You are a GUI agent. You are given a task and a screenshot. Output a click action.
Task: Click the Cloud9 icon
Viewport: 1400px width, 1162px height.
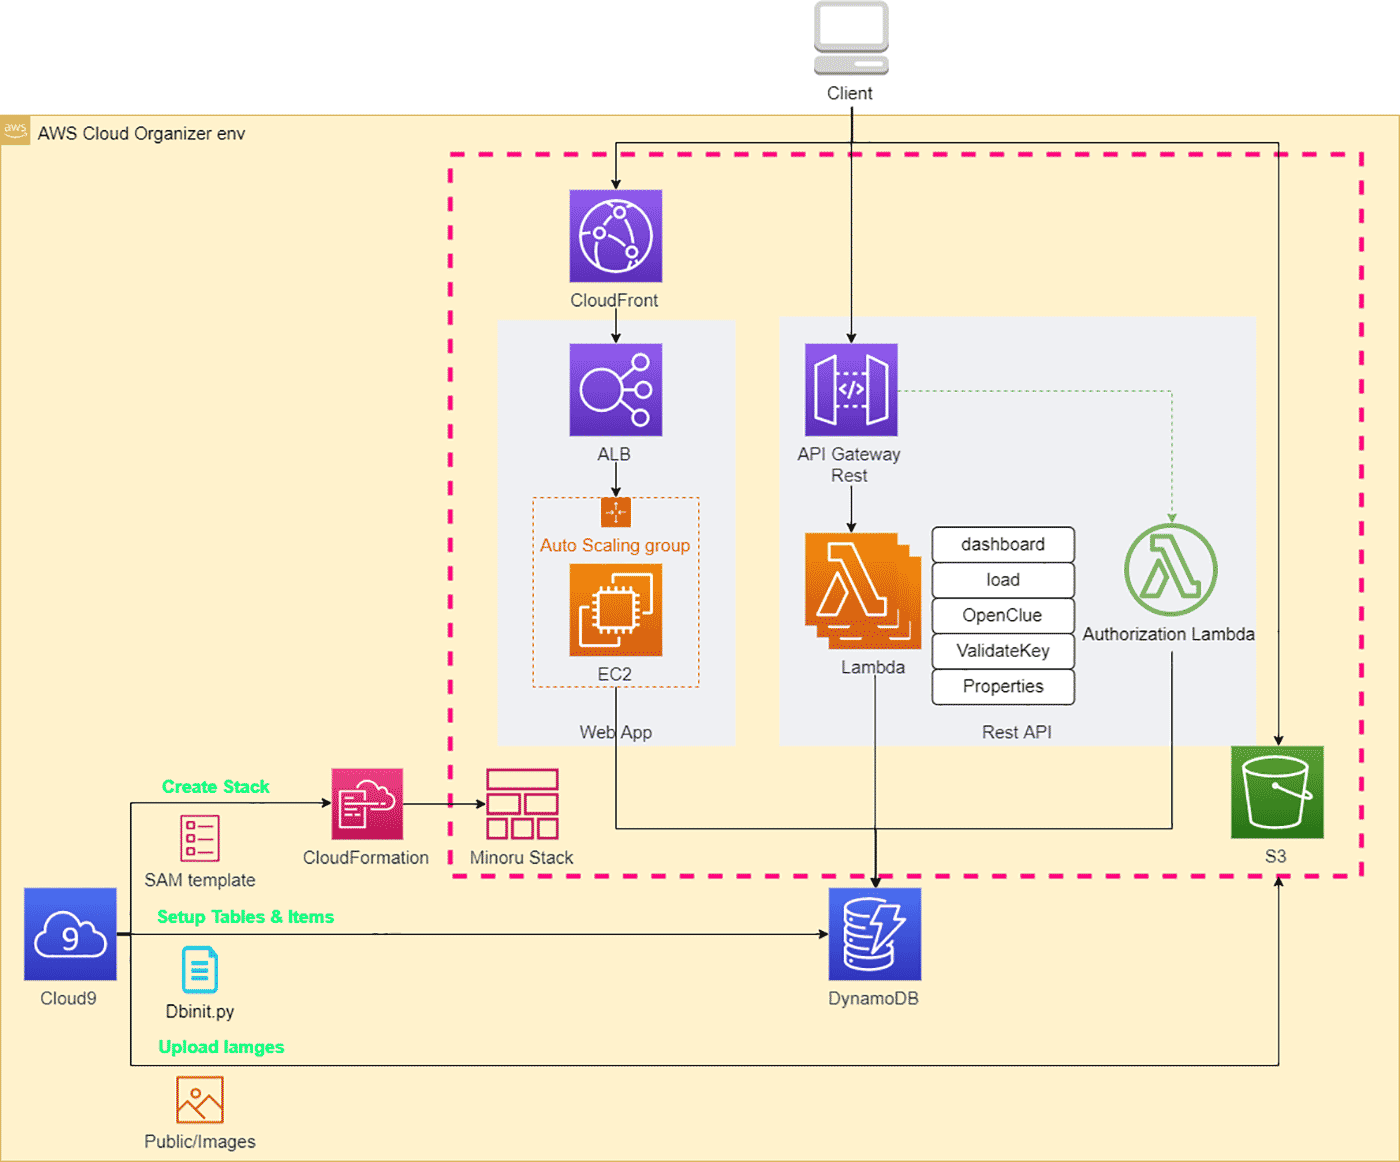70,934
